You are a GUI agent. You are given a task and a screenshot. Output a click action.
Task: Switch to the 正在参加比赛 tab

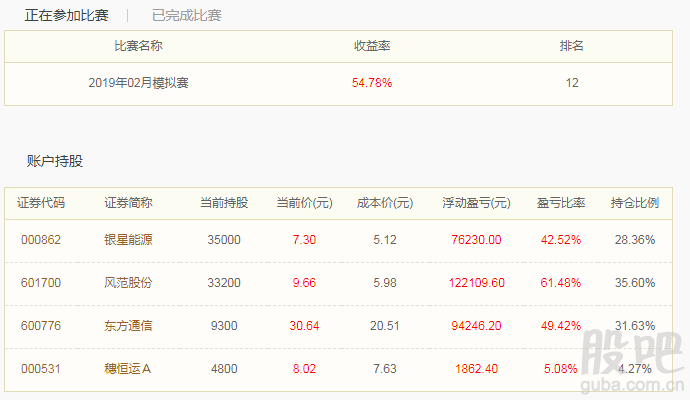(x=66, y=15)
